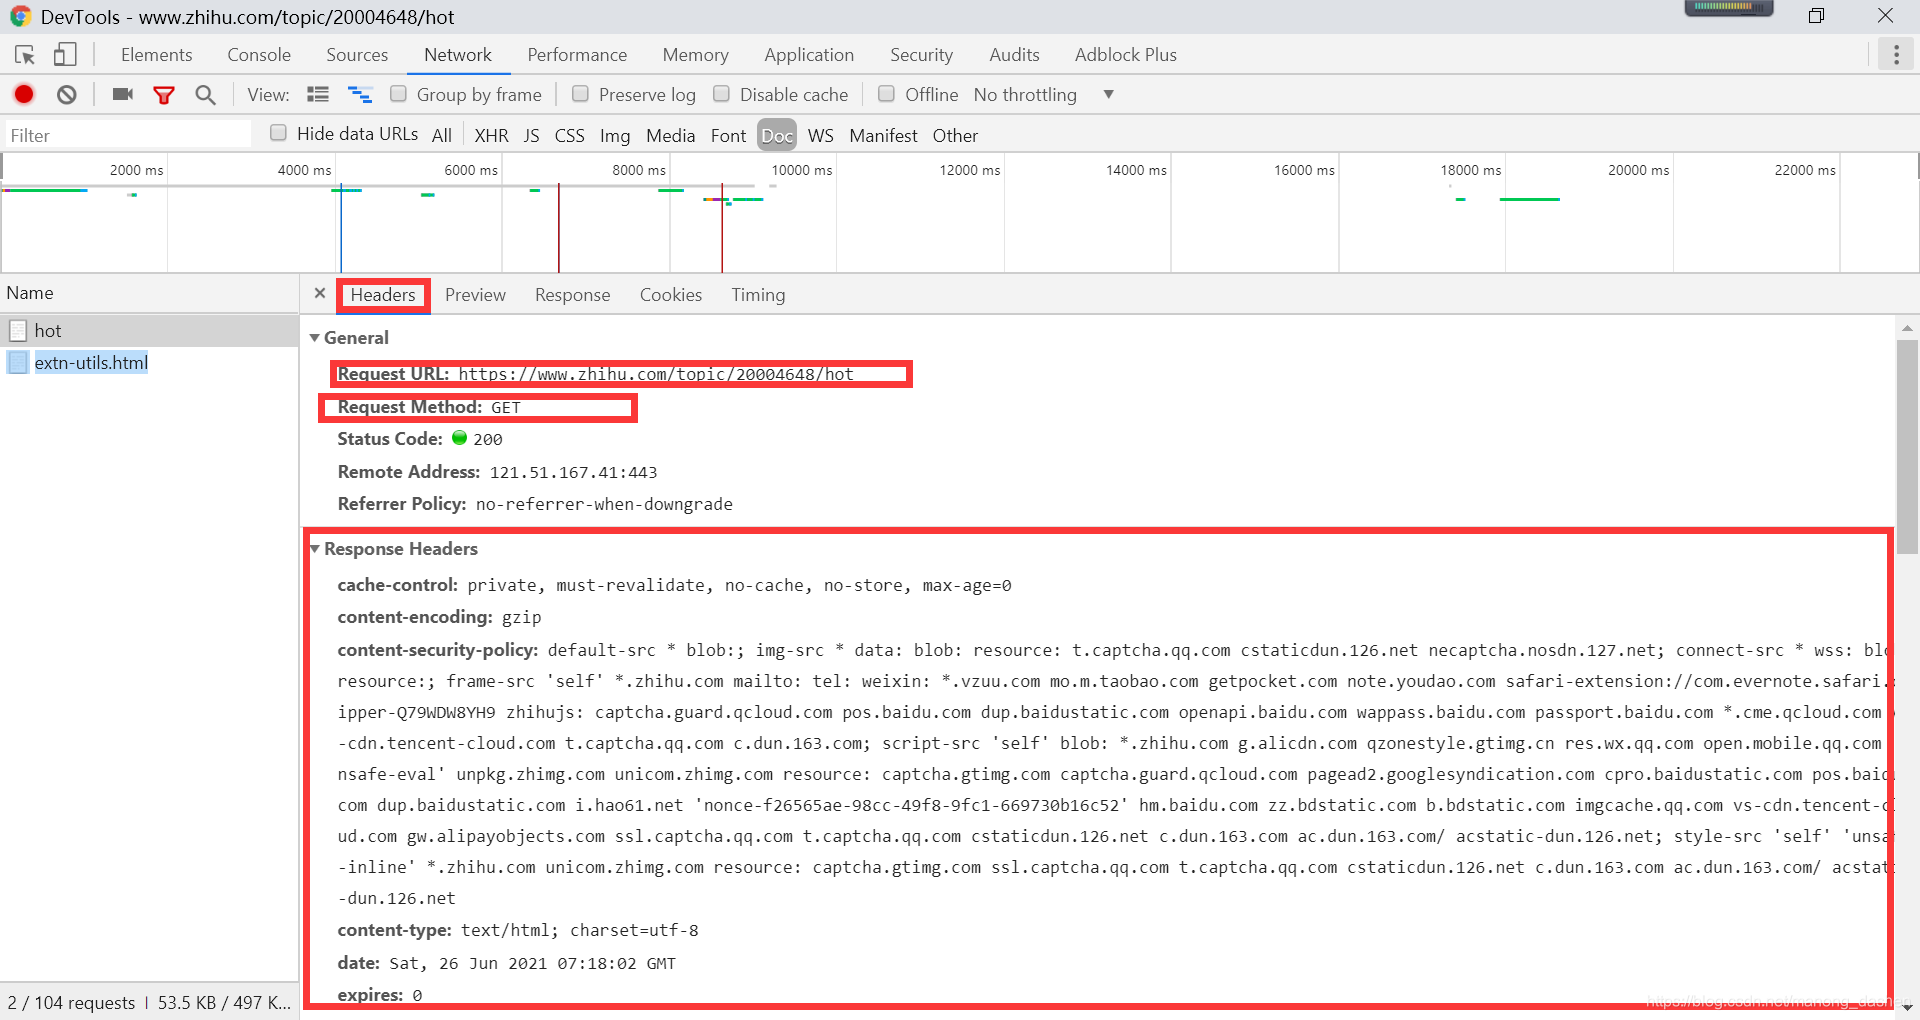Filter requests by Media
This screenshot has height=1020, width=1920.
point(670,135)
